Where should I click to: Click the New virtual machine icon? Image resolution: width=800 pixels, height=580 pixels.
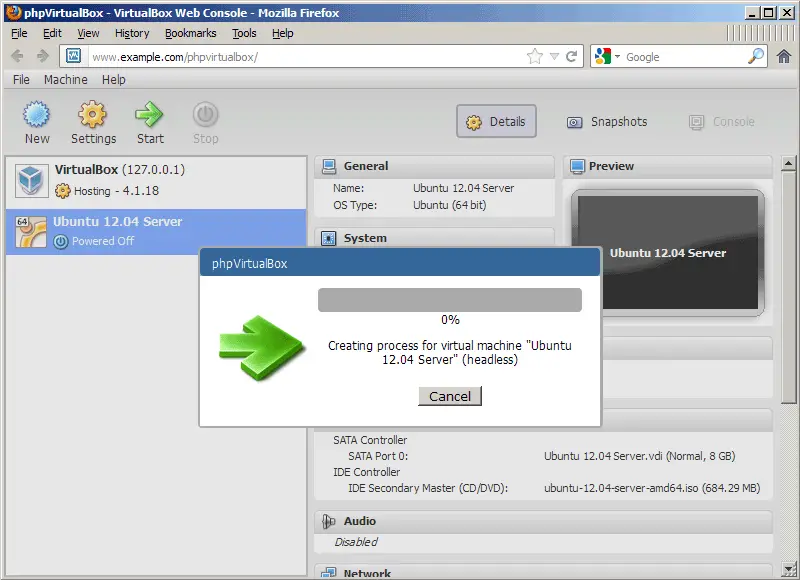point(37,114)
